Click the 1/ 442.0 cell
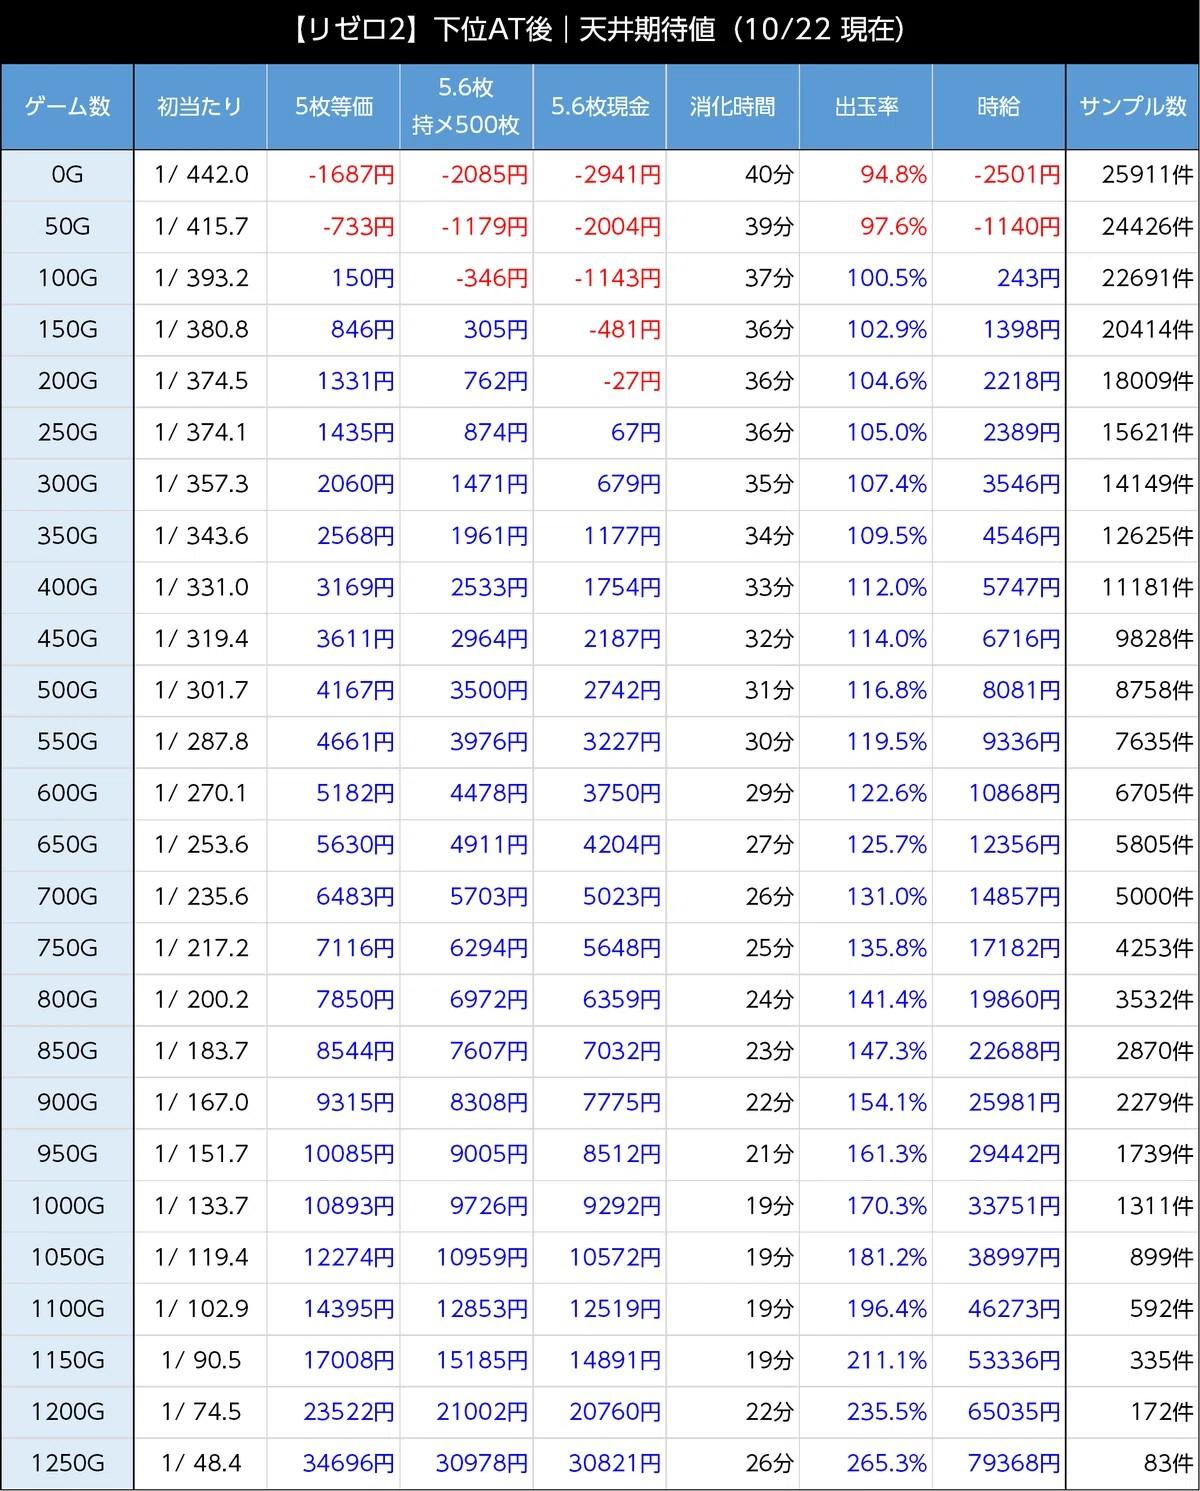 point(200,175)
